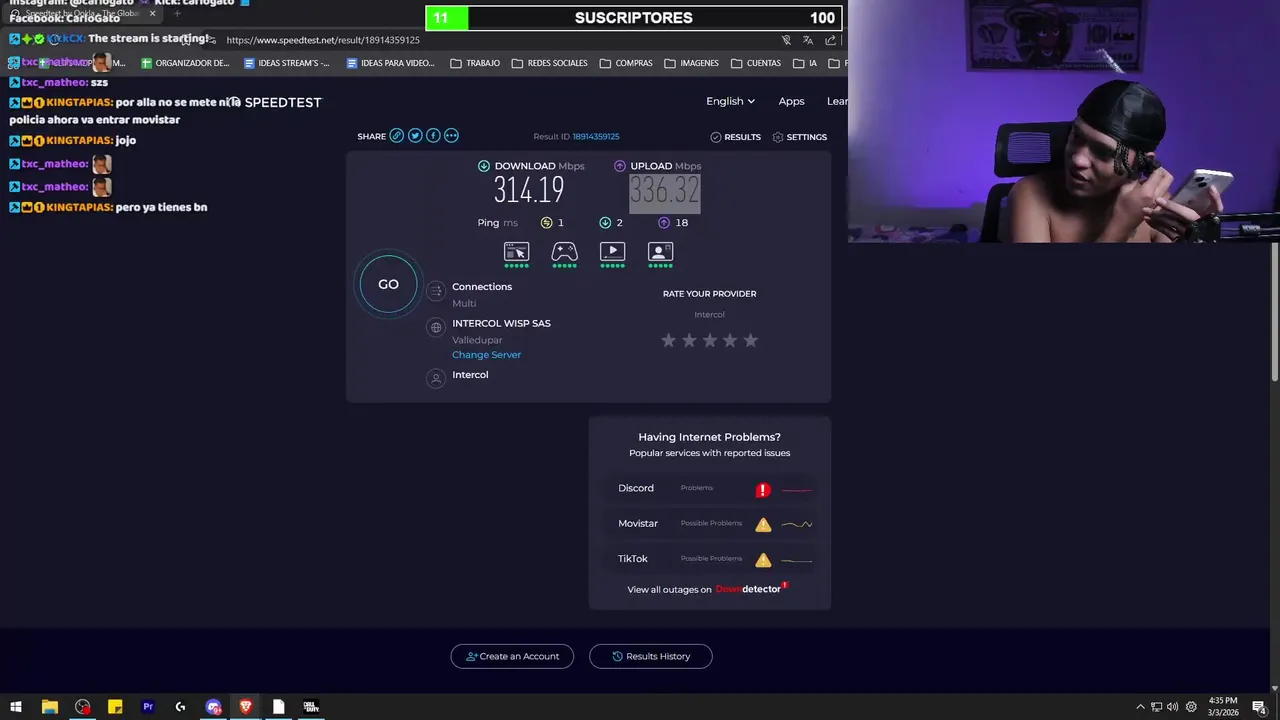This screenshot has height=720, width=1280.
Task: Expand the English language dropdown
Action: [x=730, y=101]
